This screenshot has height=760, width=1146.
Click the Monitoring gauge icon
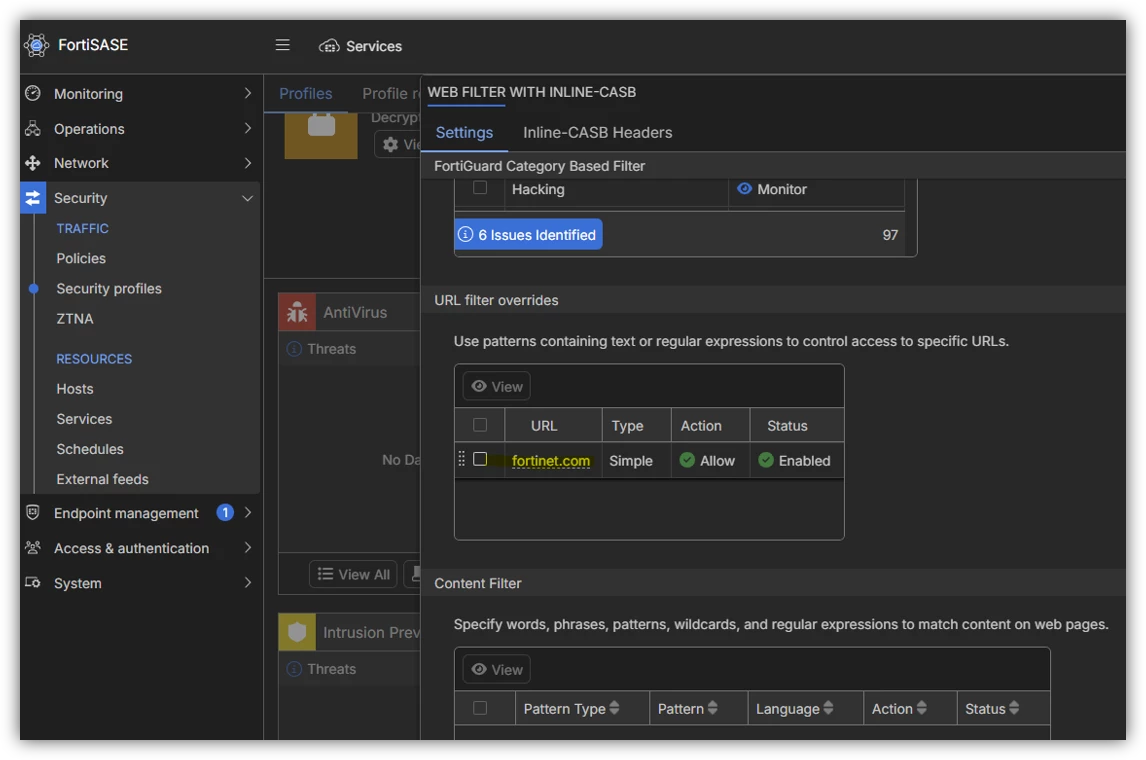33,94
